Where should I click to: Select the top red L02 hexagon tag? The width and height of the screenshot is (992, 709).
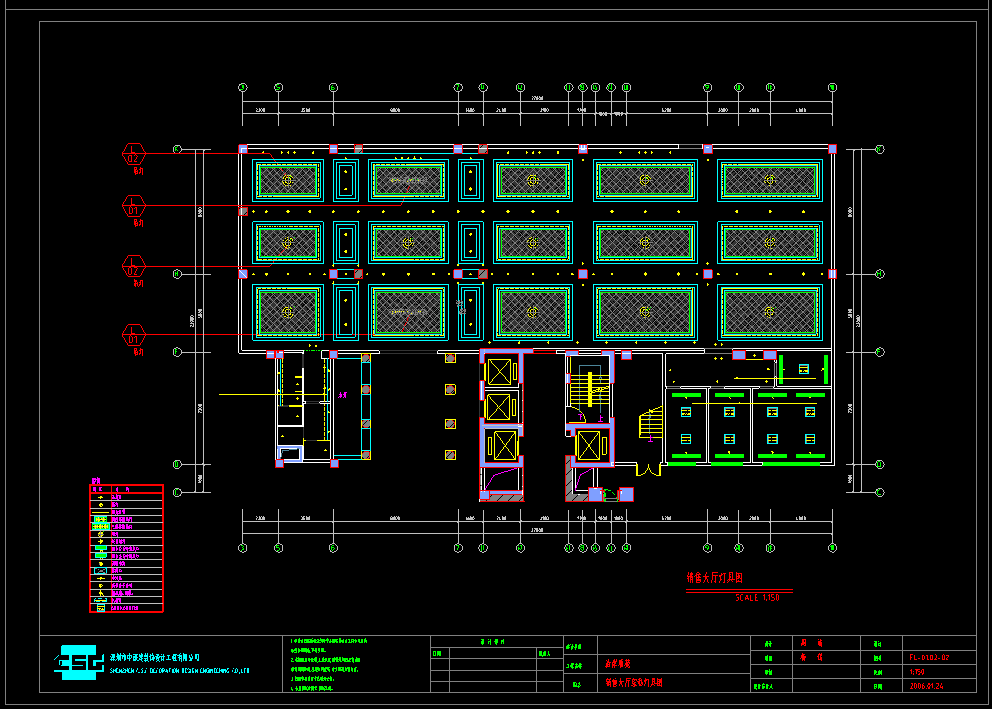pos(134,155)
